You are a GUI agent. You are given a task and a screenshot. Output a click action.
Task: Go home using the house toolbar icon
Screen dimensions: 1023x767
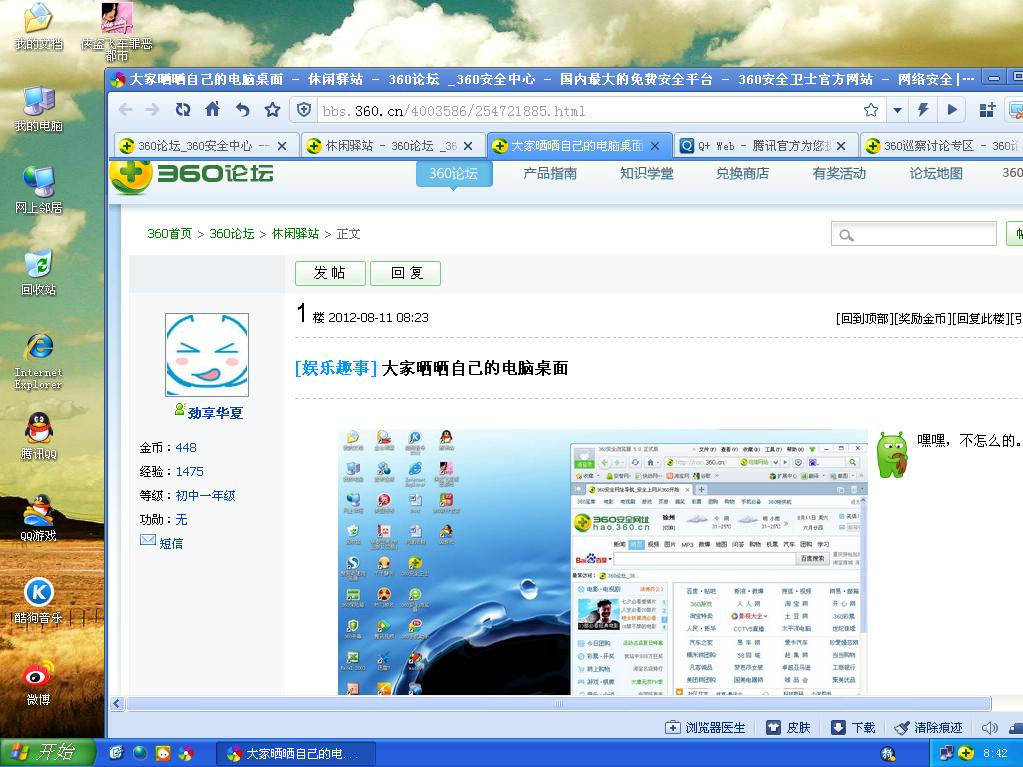212,110
